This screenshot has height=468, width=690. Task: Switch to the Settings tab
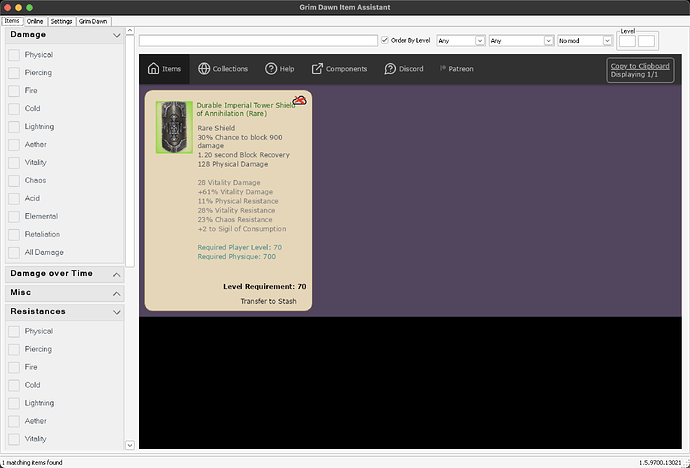coord(61,21)
